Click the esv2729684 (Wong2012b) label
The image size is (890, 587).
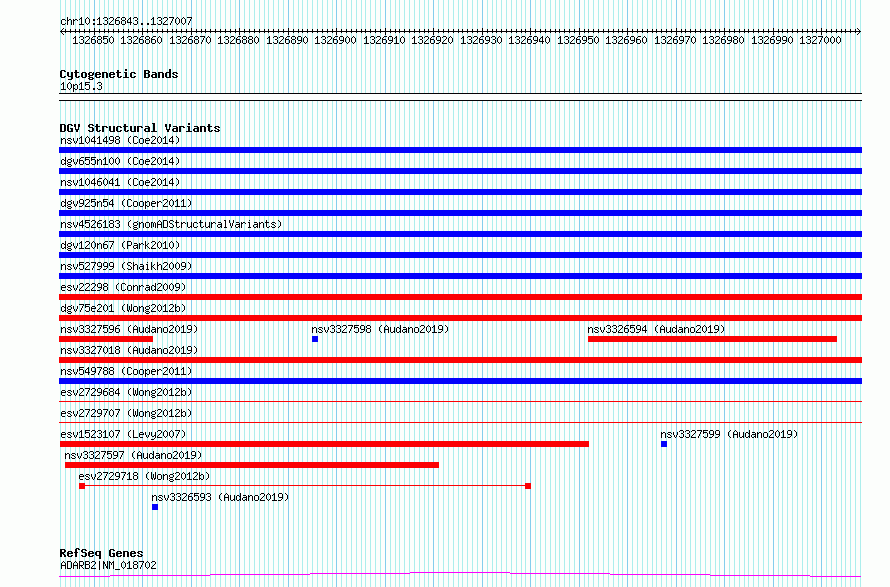click(126, 392)
